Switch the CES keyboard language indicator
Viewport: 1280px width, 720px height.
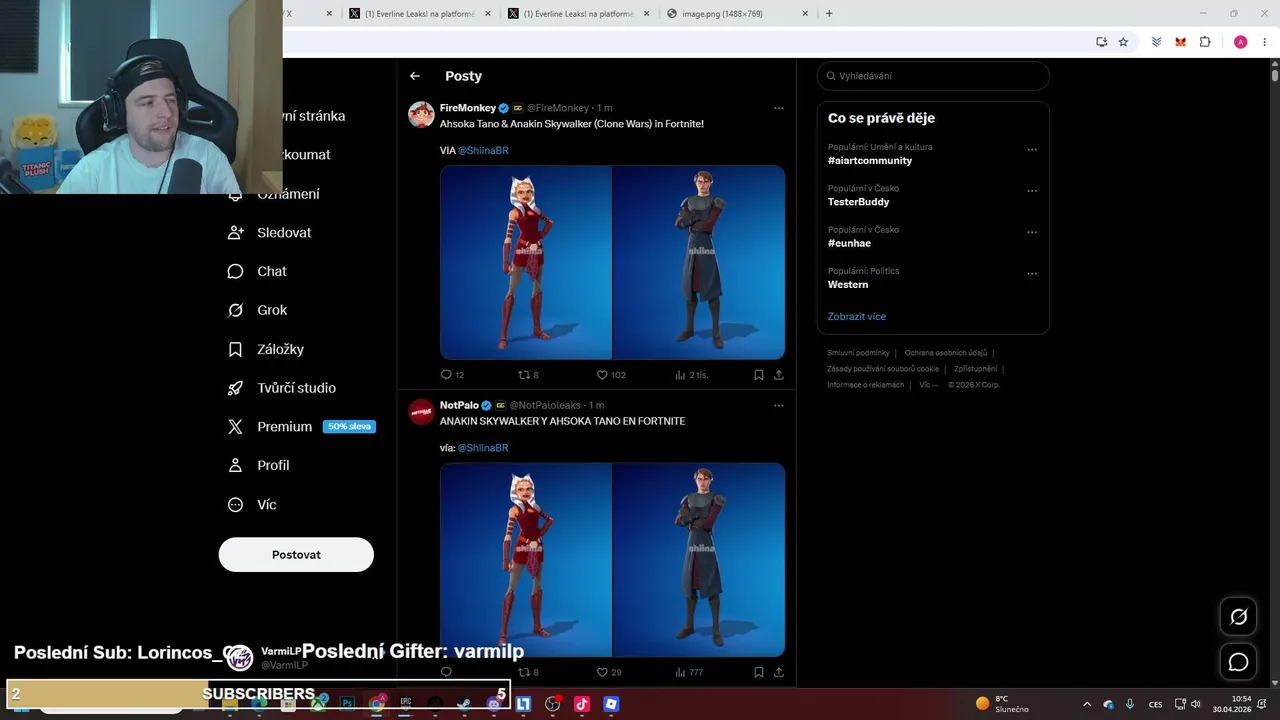click(x=1155, y=704)
